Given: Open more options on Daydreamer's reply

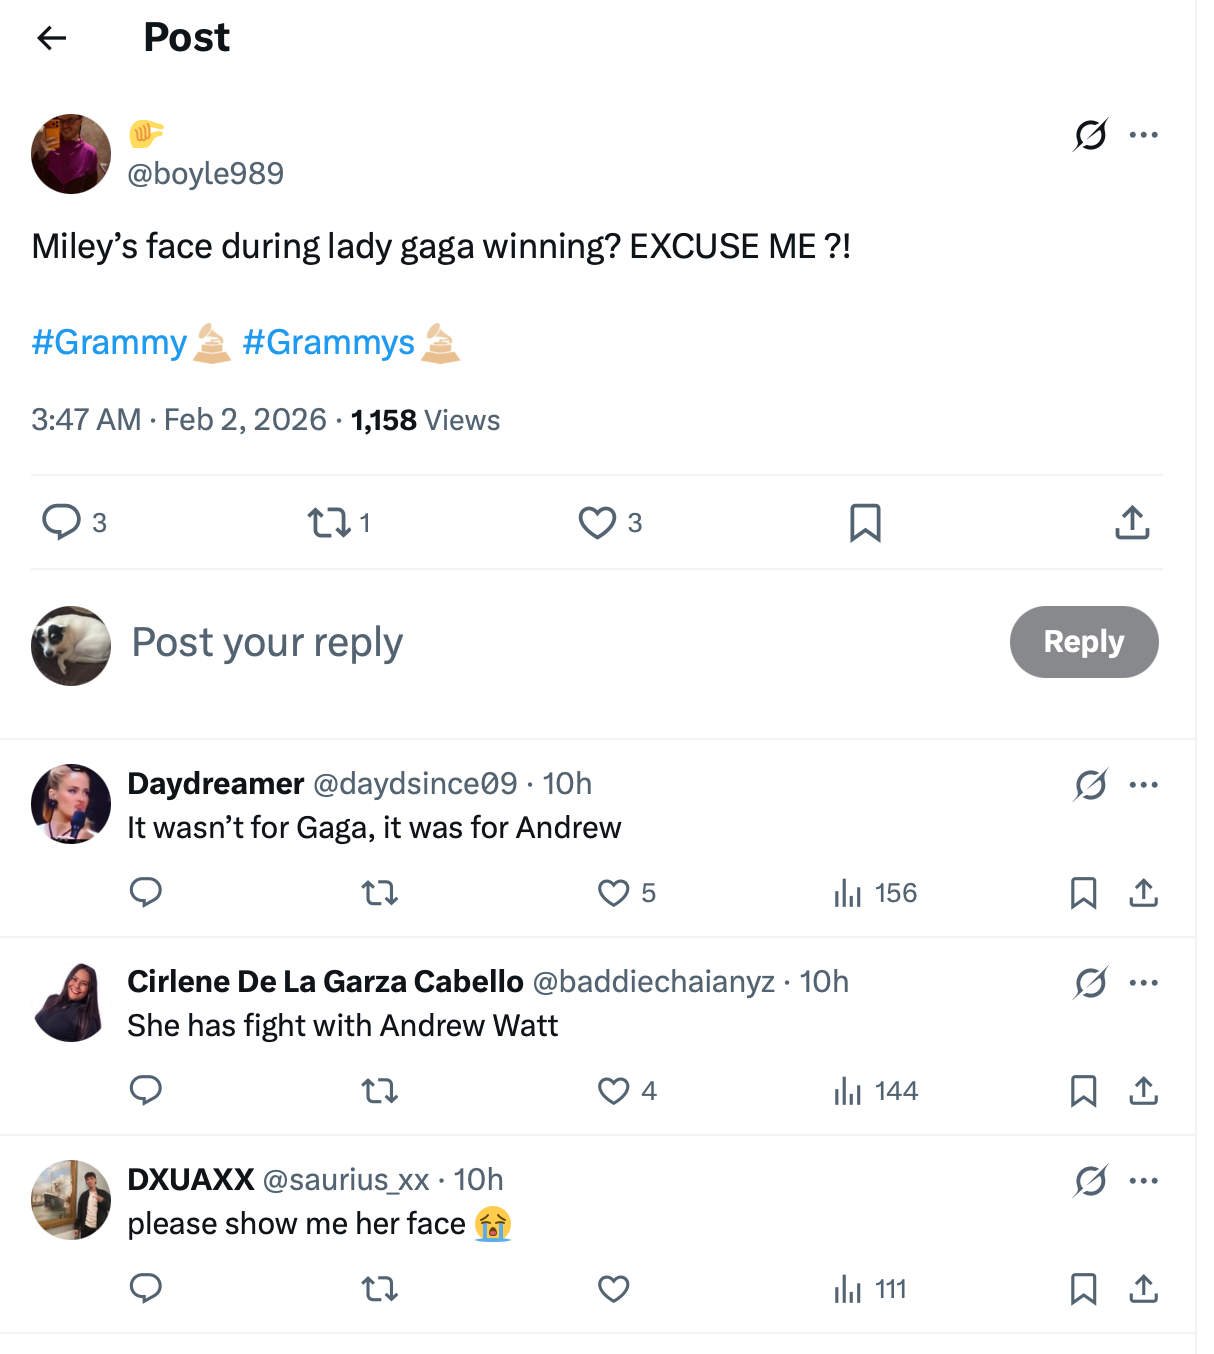Looking at the screenshot, I should [1143, 784].
